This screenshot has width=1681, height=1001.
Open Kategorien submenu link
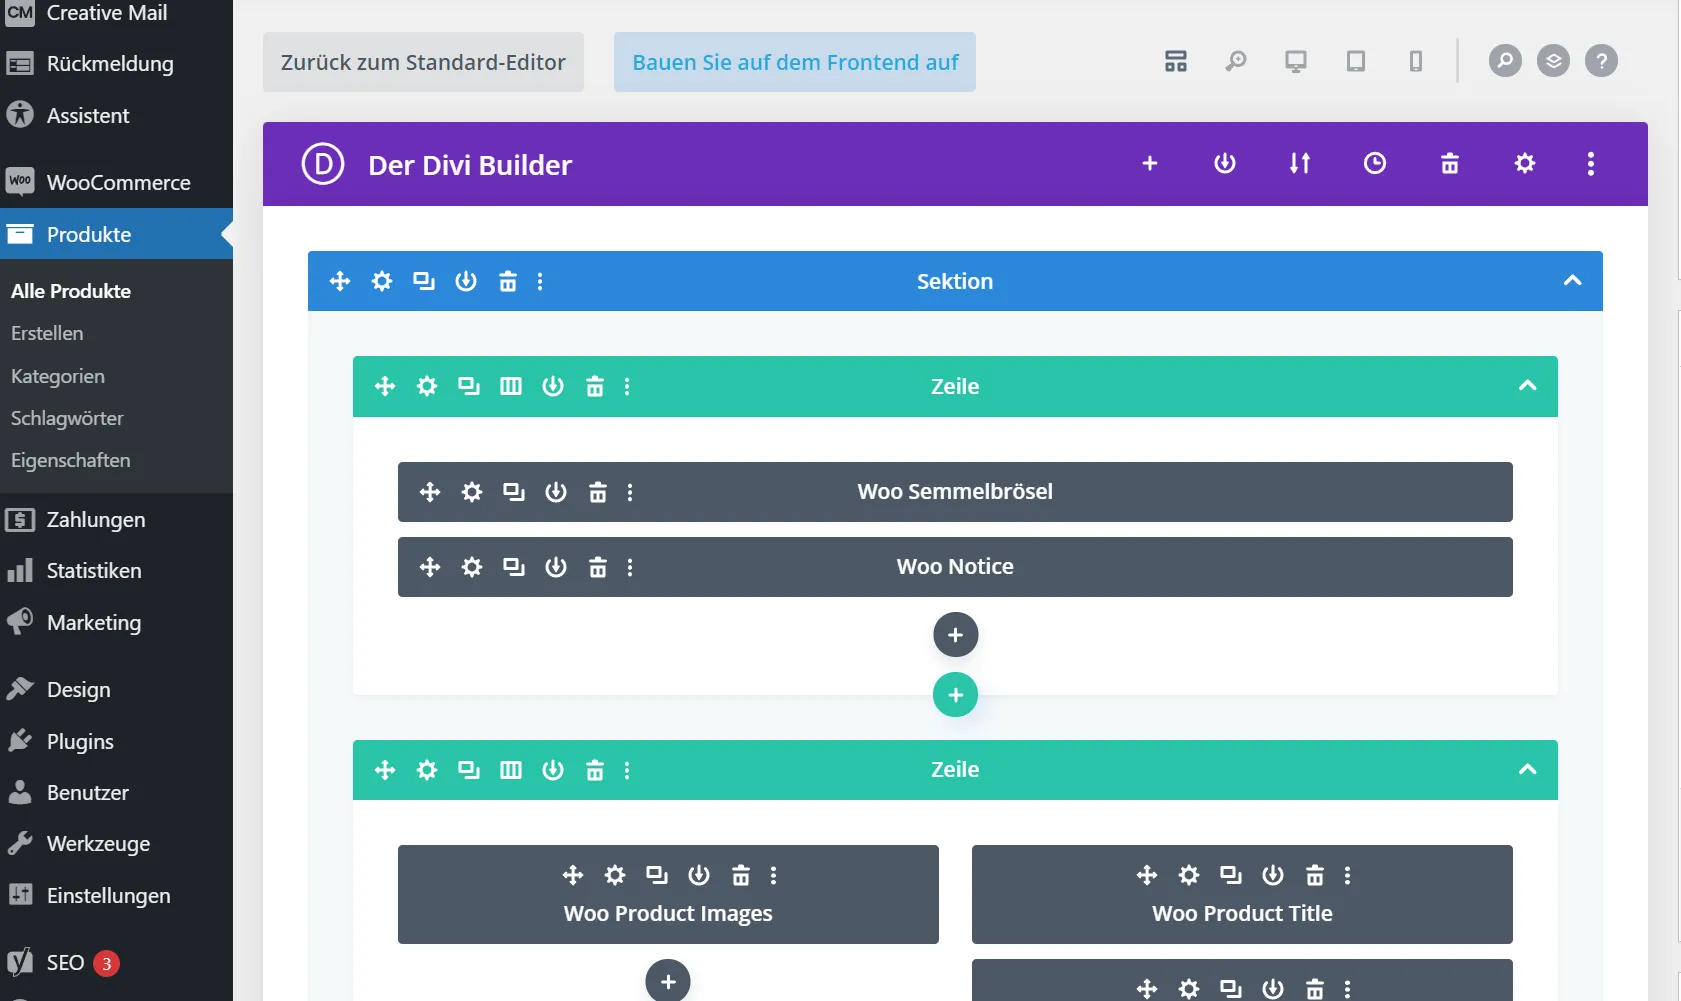click(58, 376)
